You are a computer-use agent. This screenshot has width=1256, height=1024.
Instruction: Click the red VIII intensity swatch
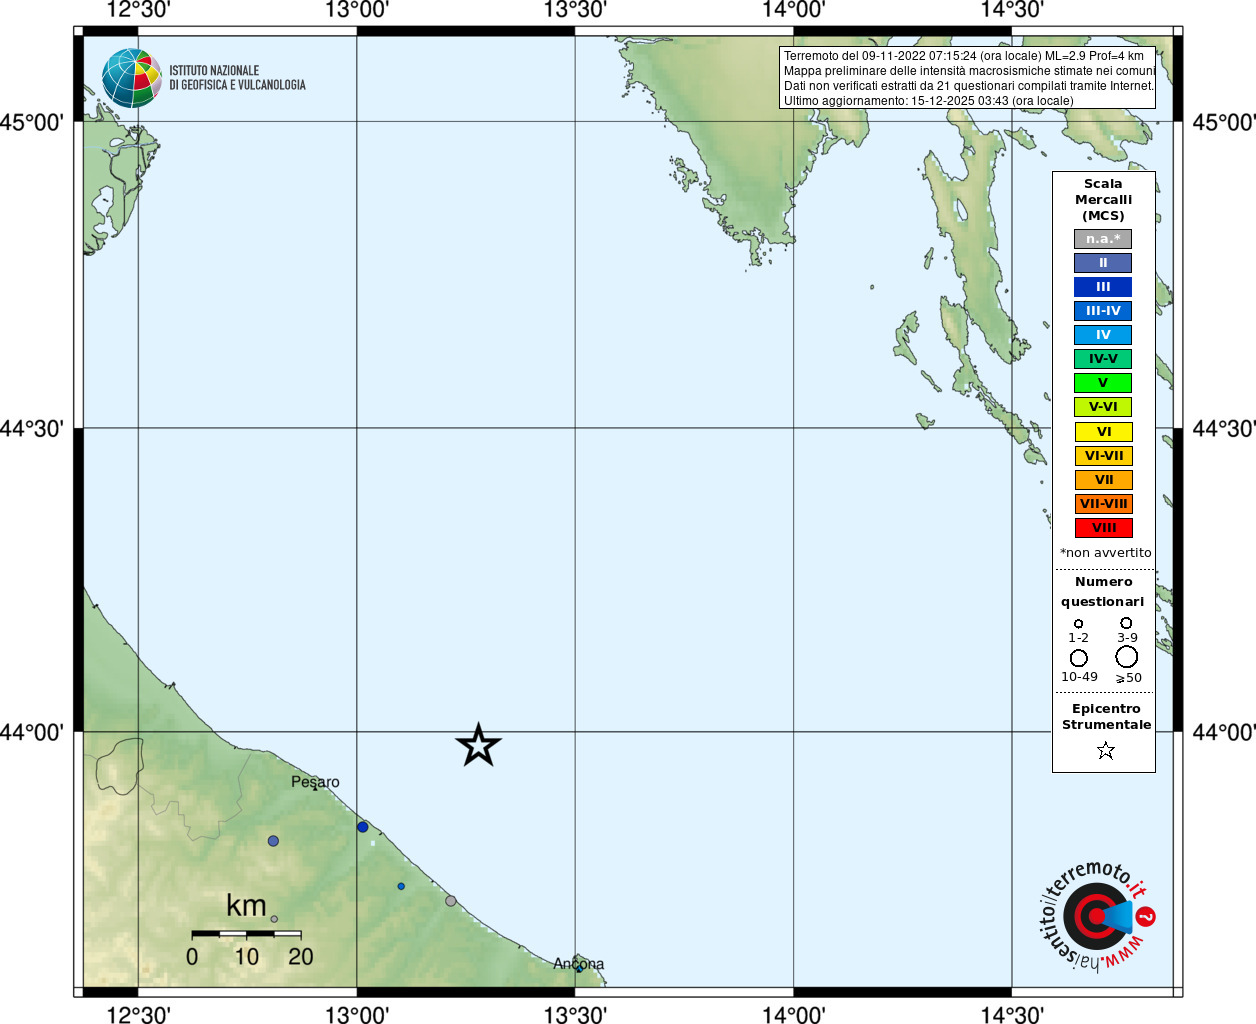click(x=1104, y=528)
